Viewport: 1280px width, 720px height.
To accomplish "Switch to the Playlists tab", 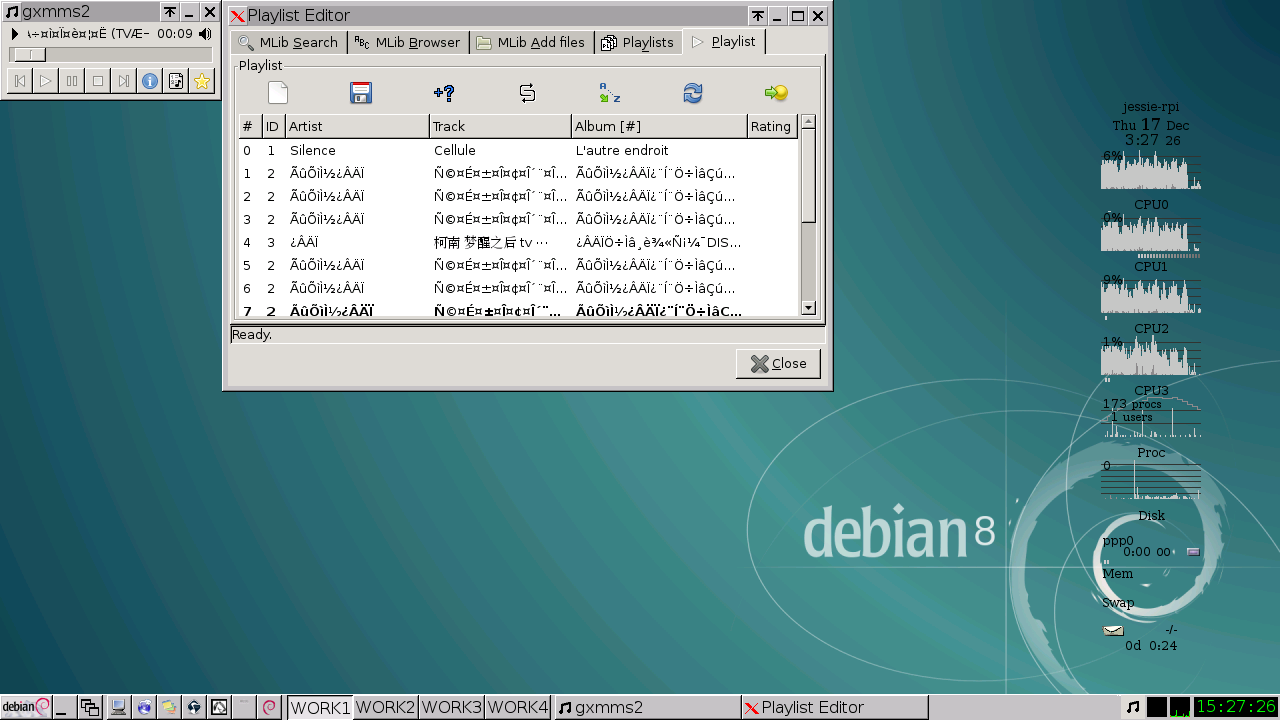I will 638,42.
